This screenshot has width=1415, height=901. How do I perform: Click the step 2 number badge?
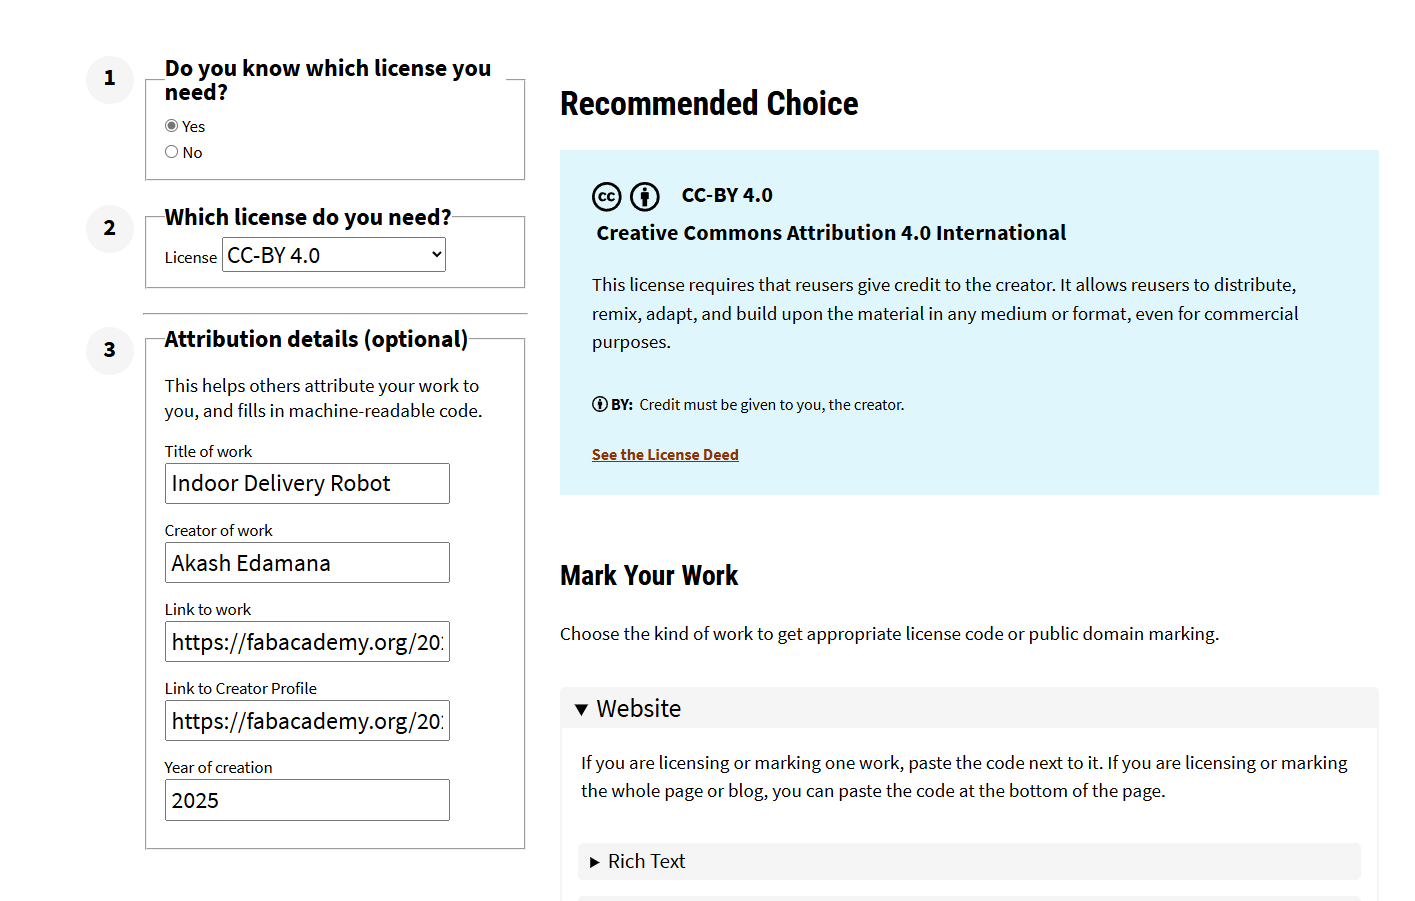point(110,229)
